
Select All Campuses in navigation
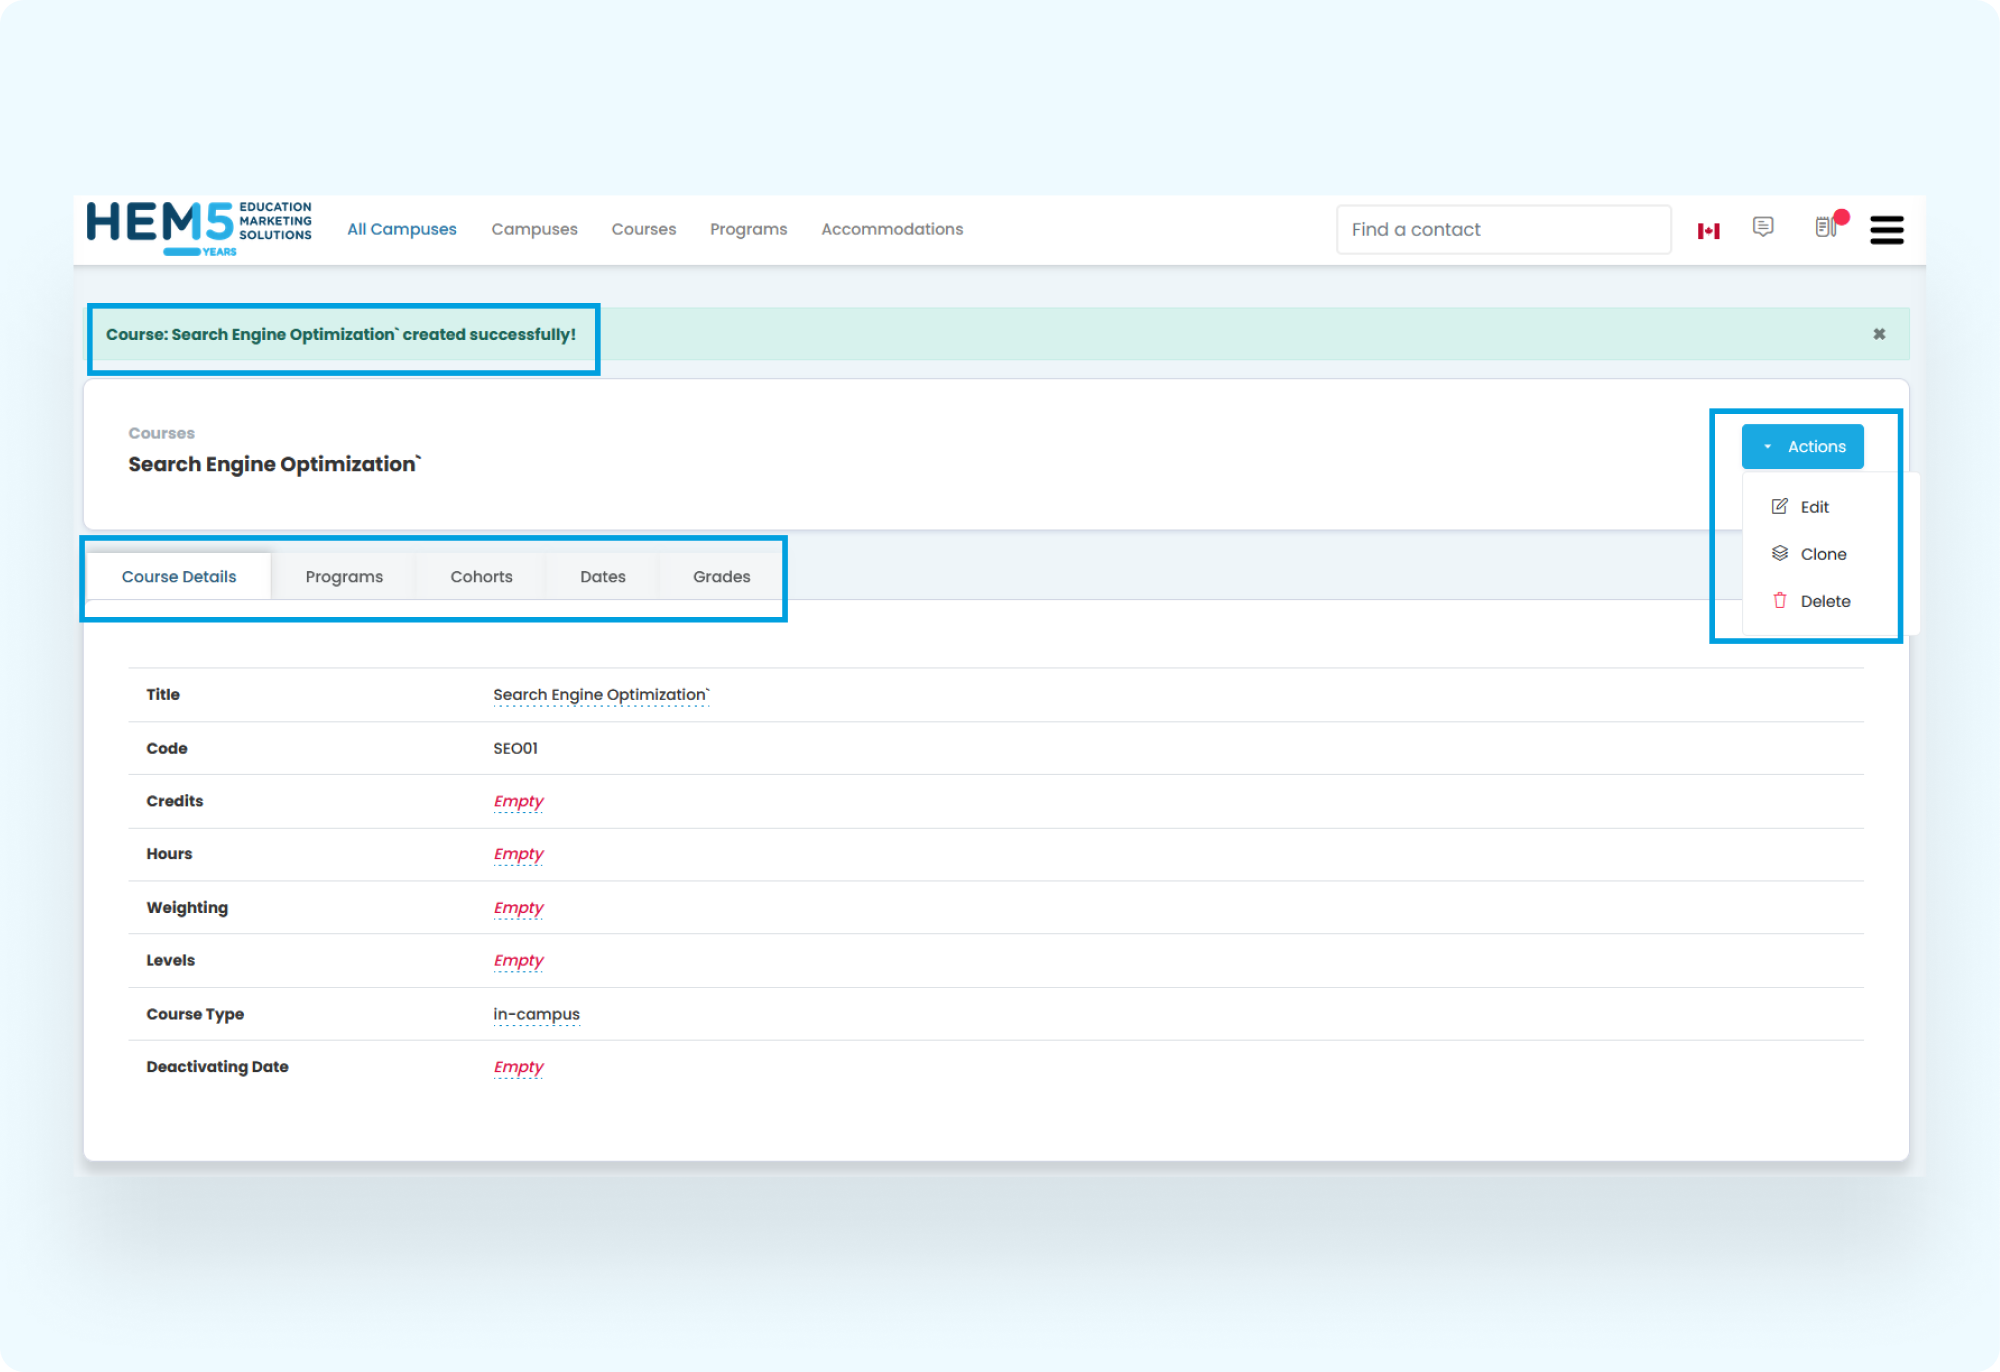(401, 229)
